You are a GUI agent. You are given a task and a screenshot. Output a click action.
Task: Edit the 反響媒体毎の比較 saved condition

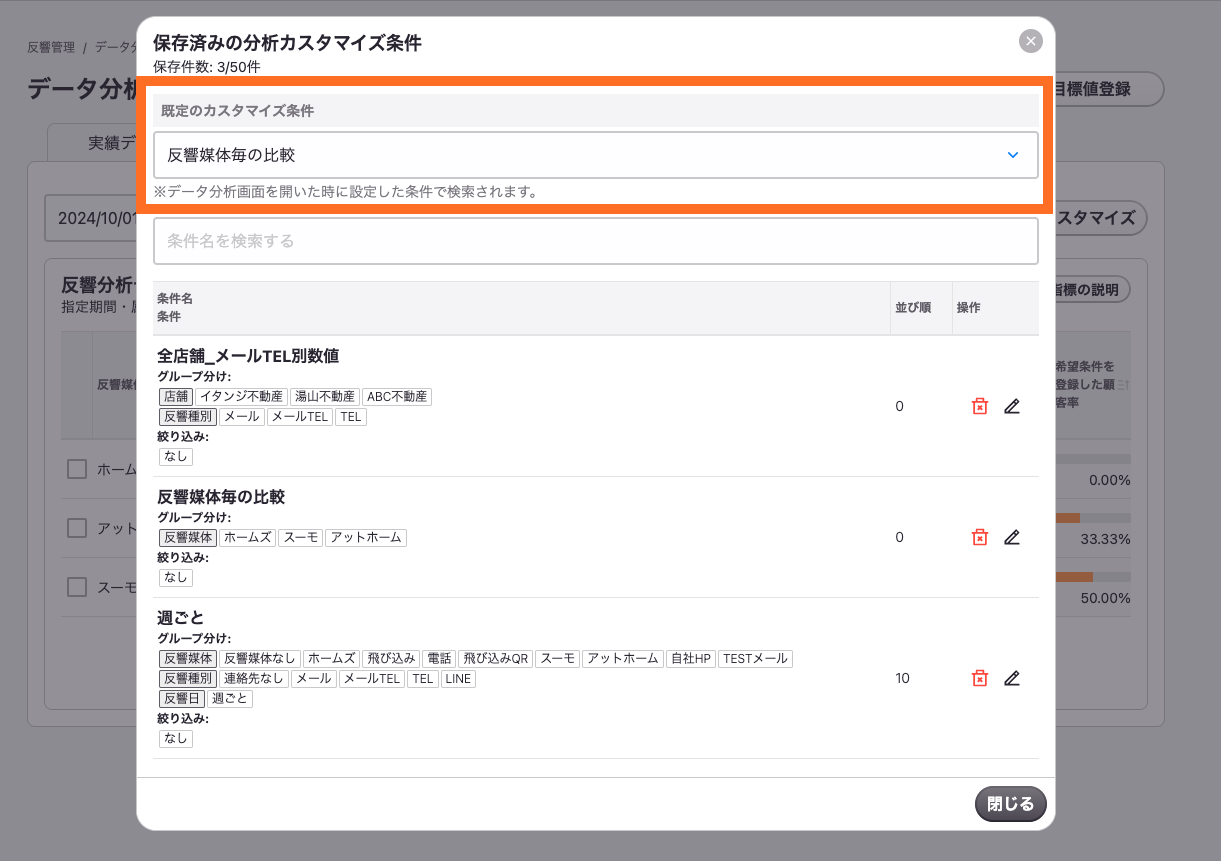(1012, 537)
